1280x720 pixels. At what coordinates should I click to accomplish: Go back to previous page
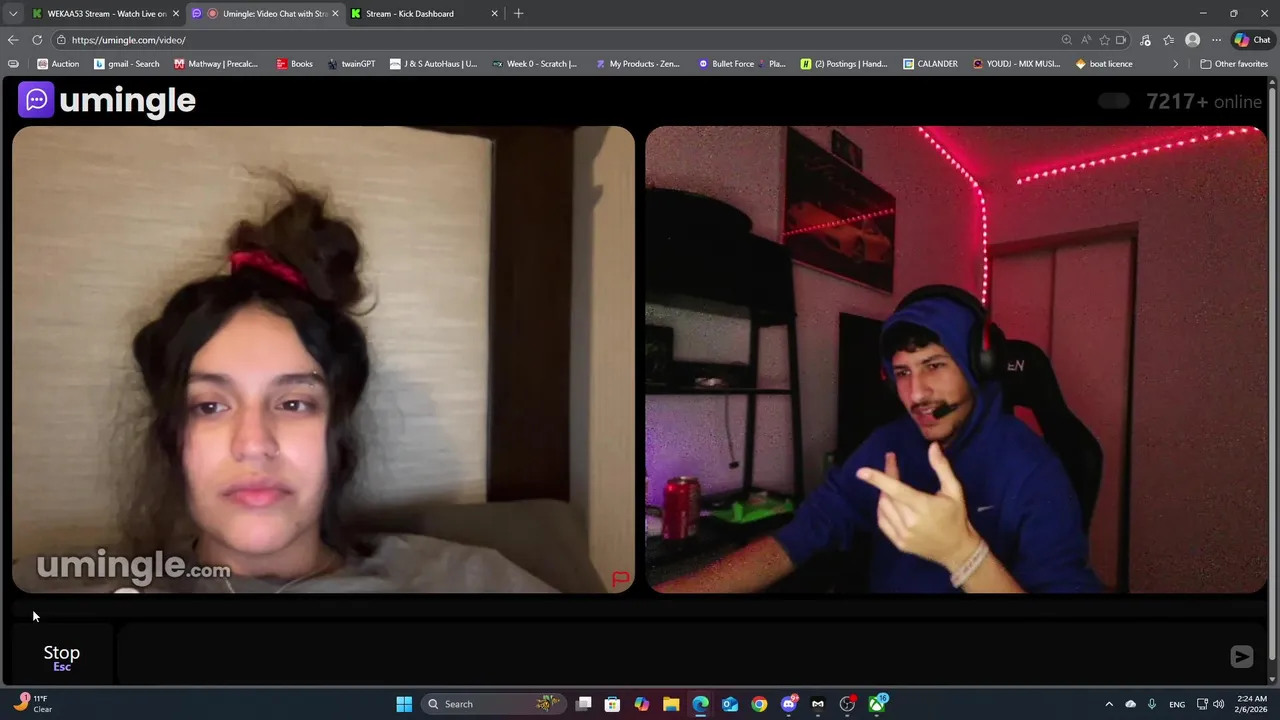coord(13,40)
